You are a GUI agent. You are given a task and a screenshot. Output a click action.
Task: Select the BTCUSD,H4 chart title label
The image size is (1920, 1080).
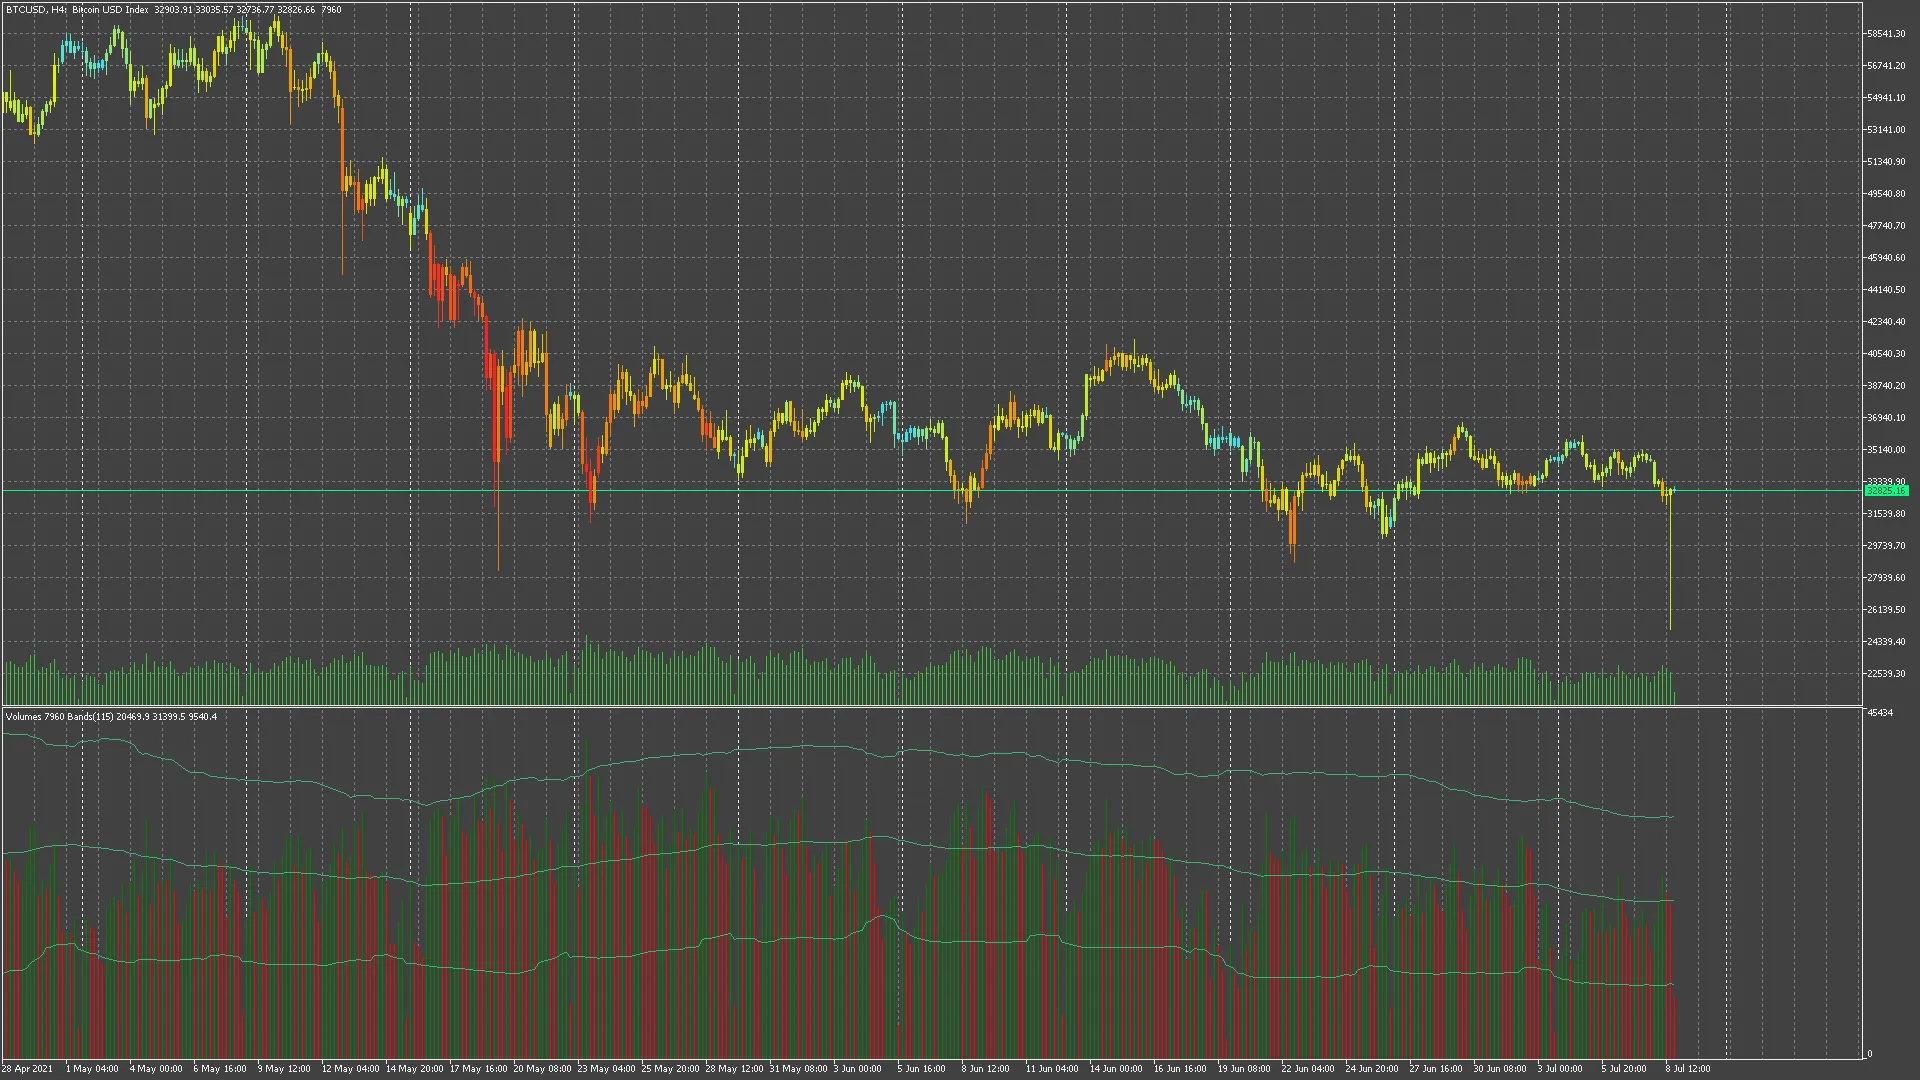click(30, 9)
